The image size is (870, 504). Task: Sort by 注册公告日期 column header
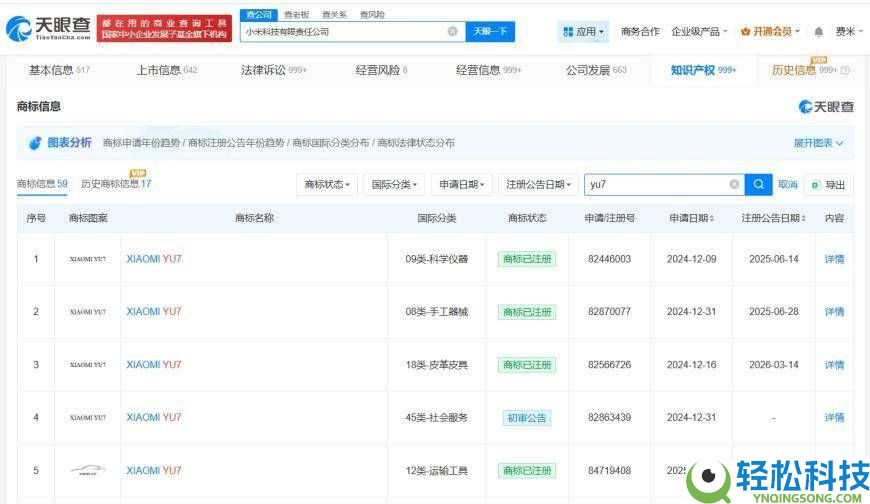[x=773, y=218]
